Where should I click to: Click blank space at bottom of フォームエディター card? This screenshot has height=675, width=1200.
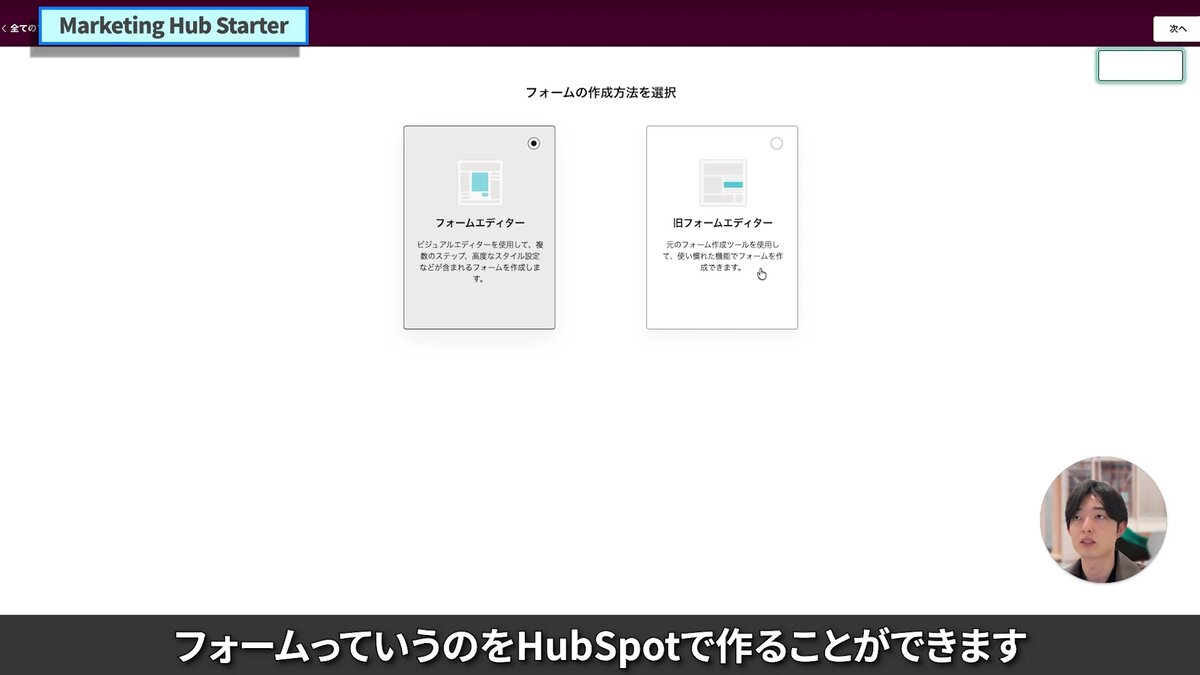click(479, 308)
